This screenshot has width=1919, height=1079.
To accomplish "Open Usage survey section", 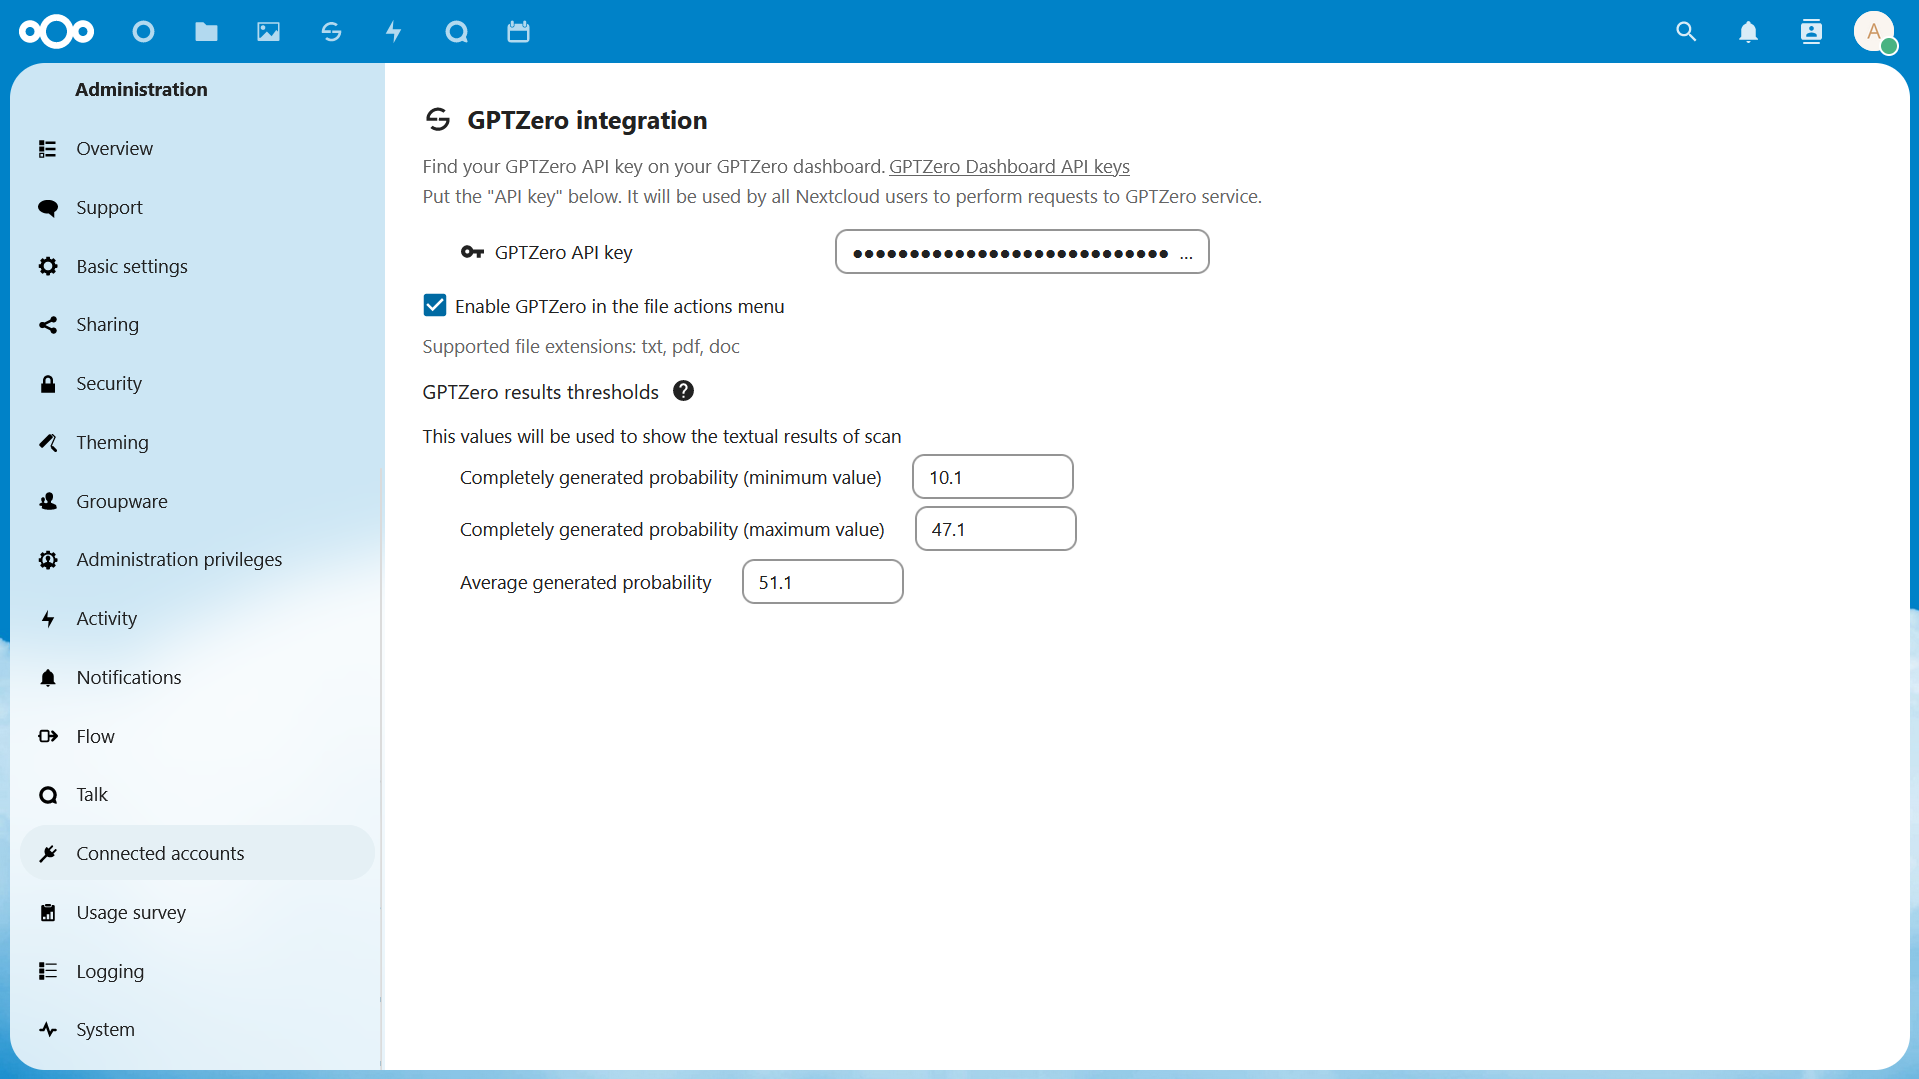I will click(197, 912).
